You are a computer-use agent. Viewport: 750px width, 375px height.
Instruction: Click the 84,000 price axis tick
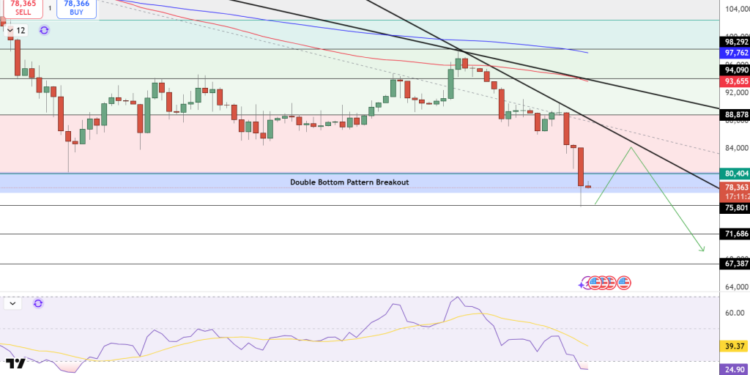tap(737, 147)
